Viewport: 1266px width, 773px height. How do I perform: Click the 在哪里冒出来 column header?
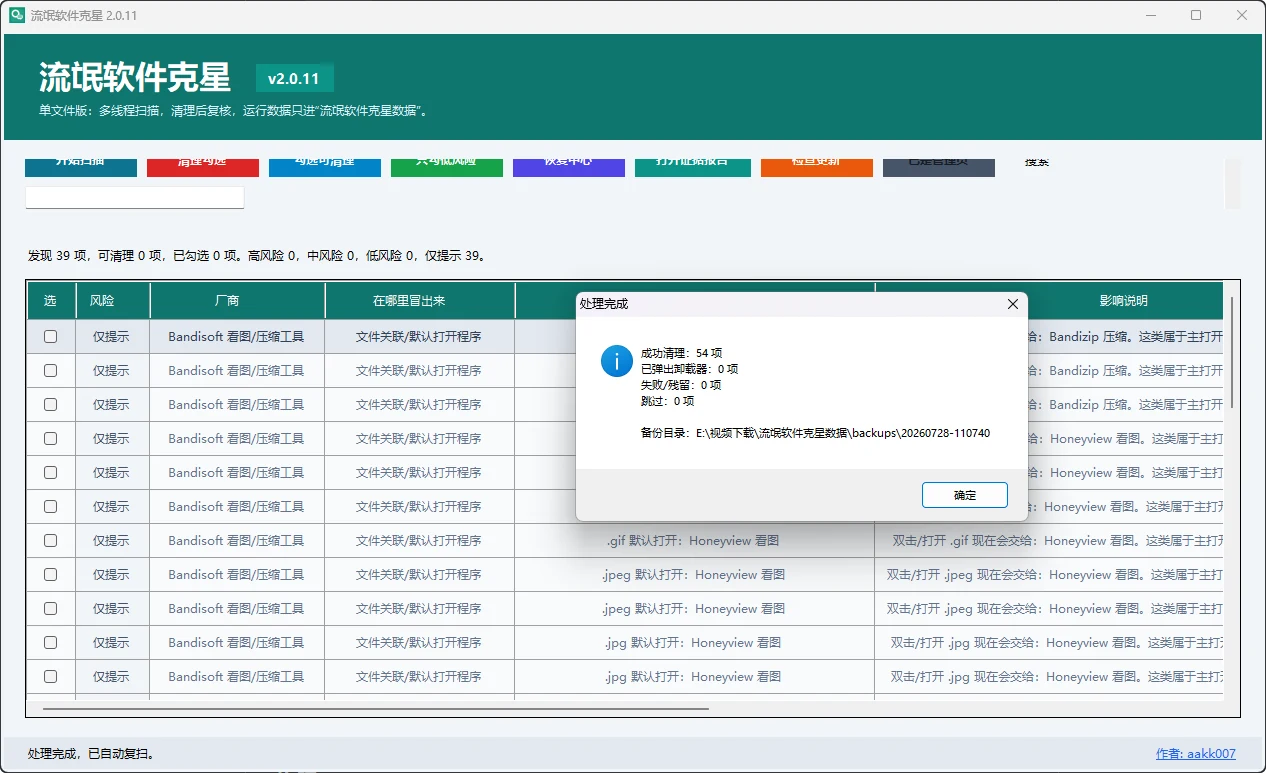420,300
